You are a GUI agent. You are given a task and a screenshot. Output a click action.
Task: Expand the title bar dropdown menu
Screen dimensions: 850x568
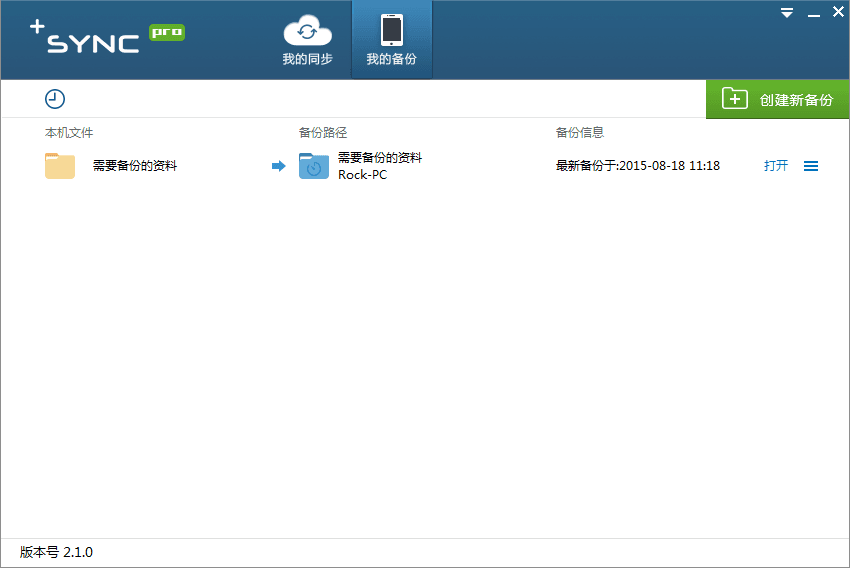click(787, 13)
